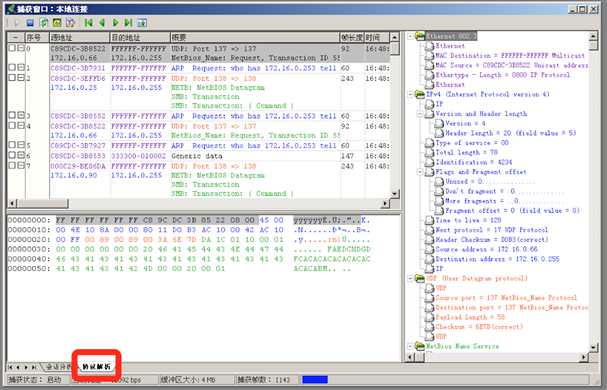
Task: Tick the checkbox for packet row 1
Action: [x=12, y=67]
